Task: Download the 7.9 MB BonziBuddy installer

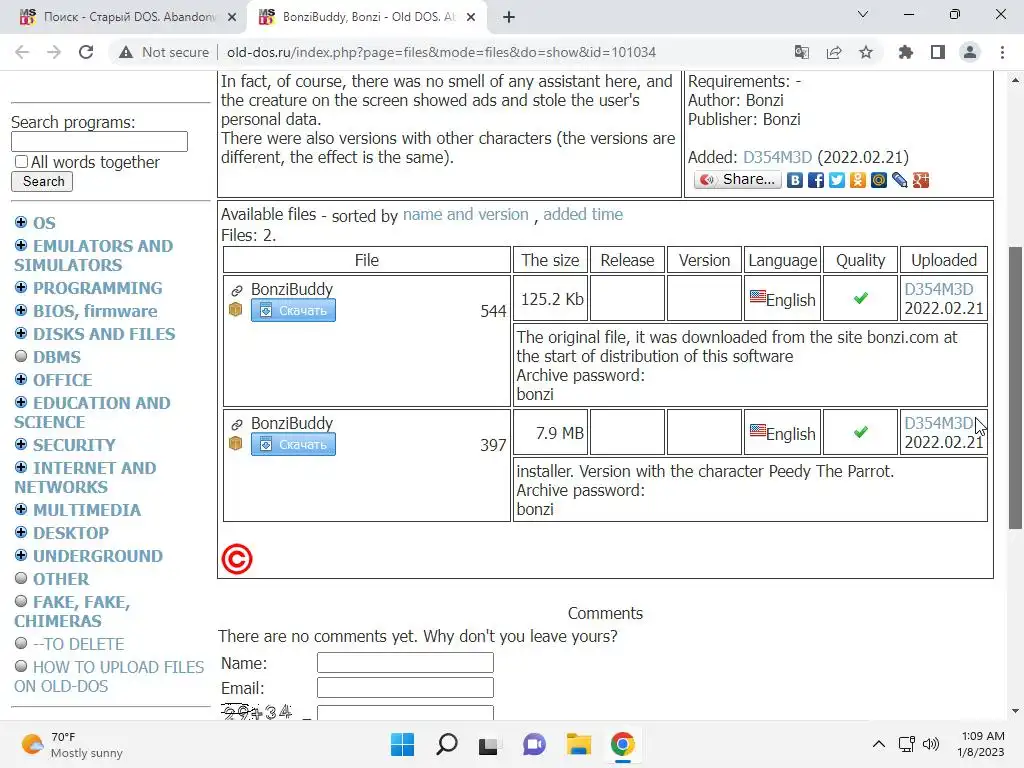Action: point(293,444)
